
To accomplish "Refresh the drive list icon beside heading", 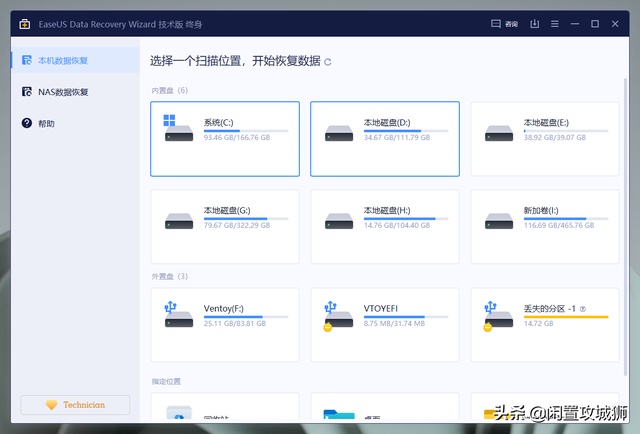I will (x=327, y=62).
